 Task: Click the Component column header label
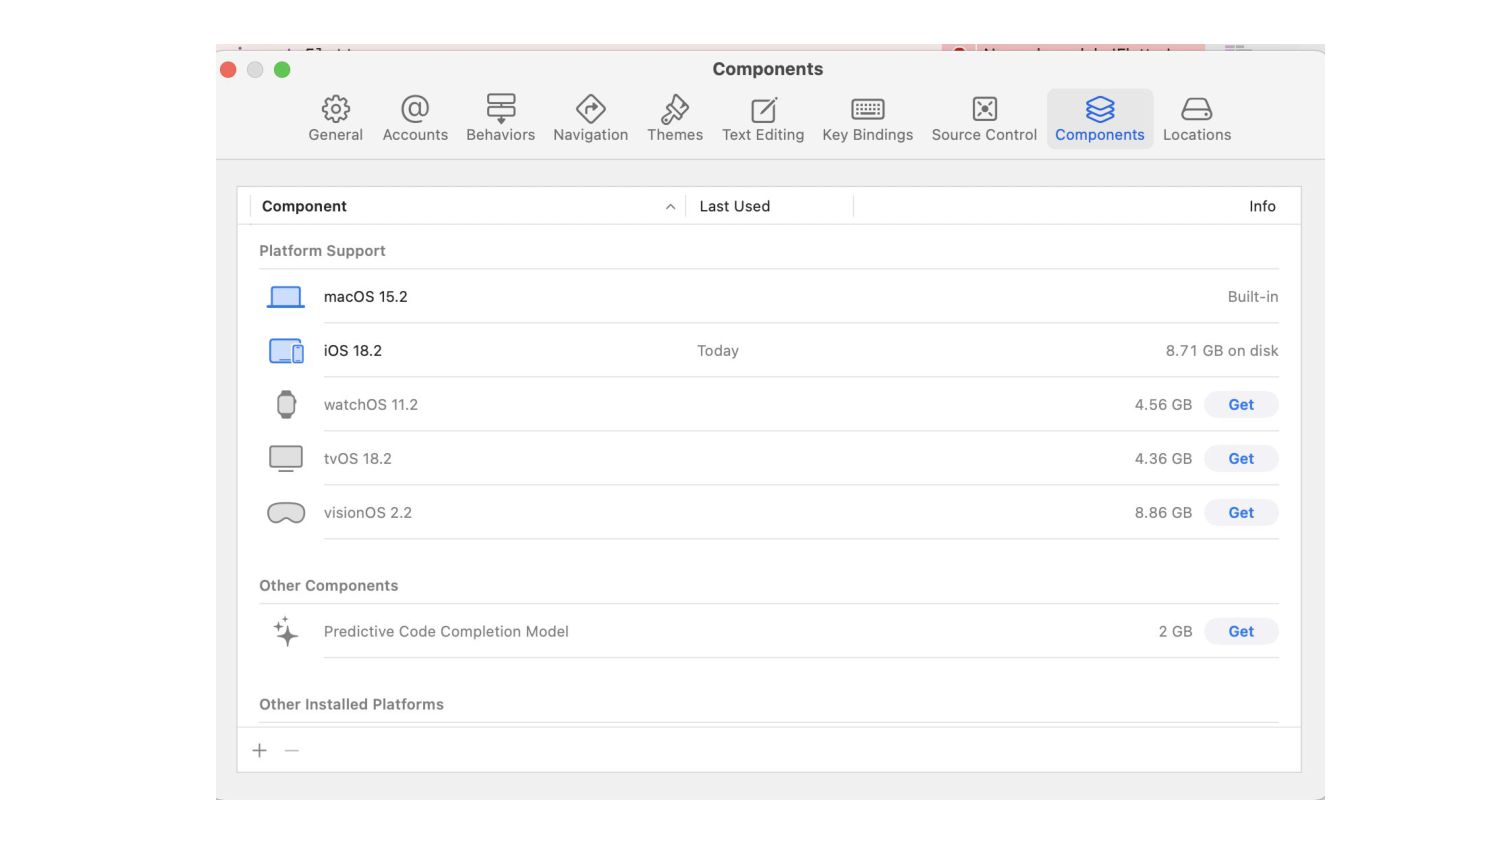[x=304, y=206]
